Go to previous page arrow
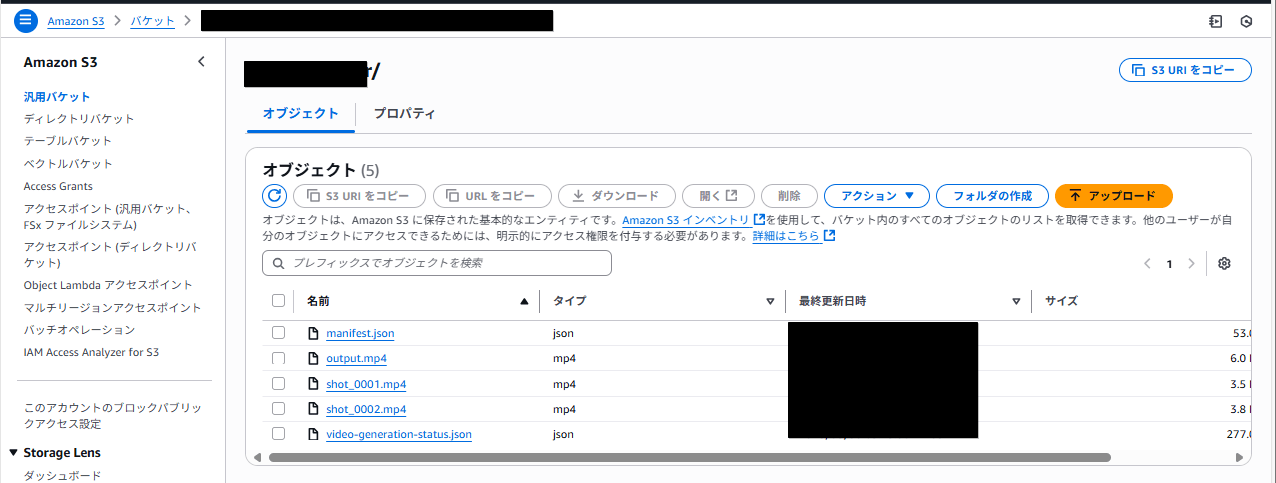This screenshot has width=1276, height=483. 1147,264
